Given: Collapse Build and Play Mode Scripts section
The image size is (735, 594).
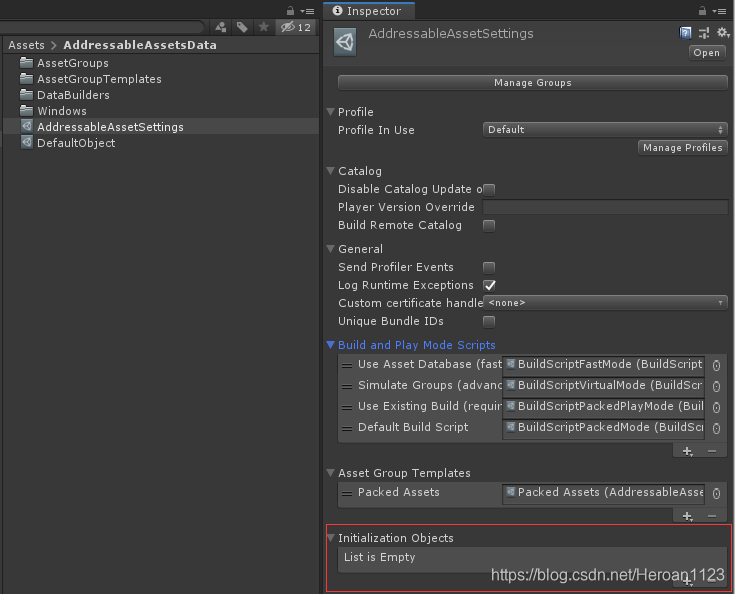Looking at the screenshot, I should 330,345.
